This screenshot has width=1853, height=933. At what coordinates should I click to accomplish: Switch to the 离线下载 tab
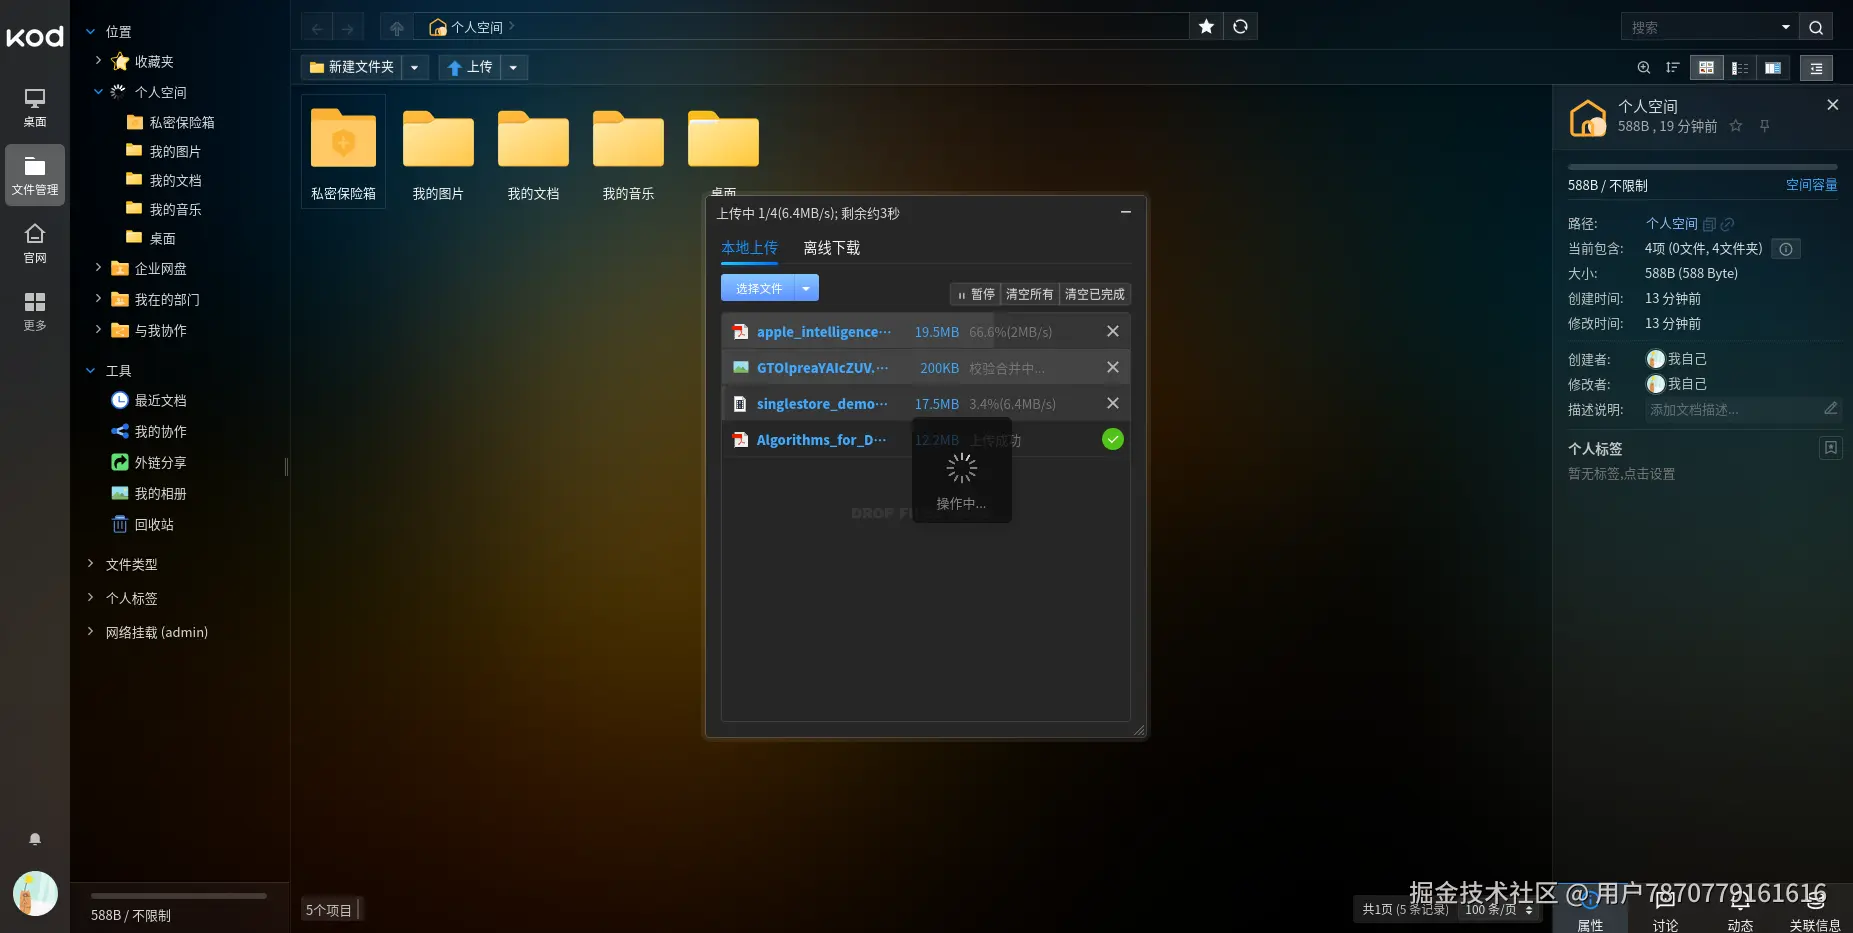pos(831,248)
